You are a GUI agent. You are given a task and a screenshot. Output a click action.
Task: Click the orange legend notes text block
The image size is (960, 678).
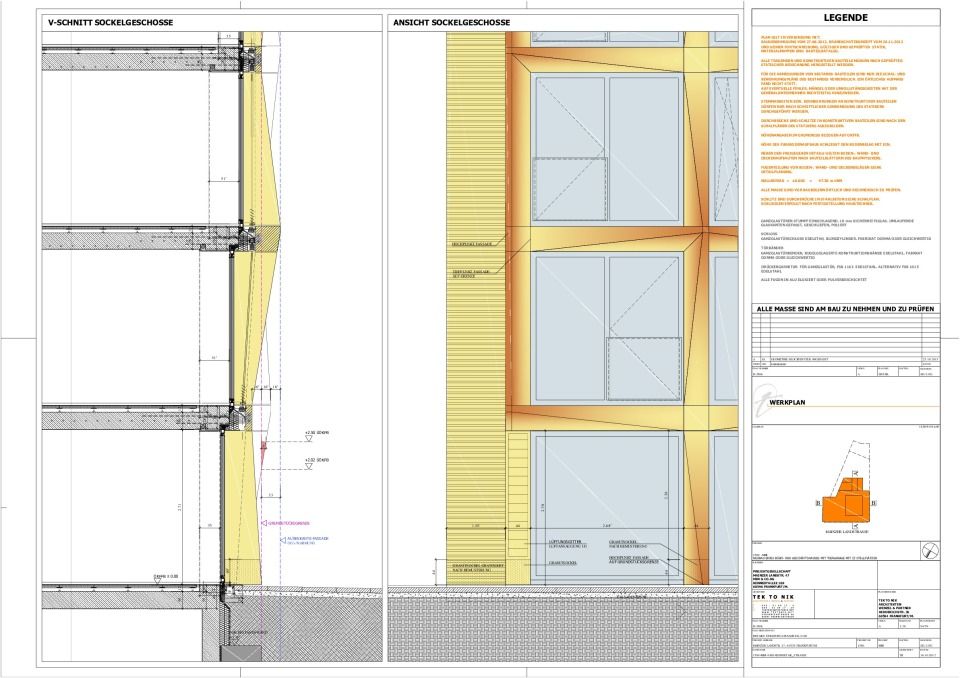click(x=831, y=120)
